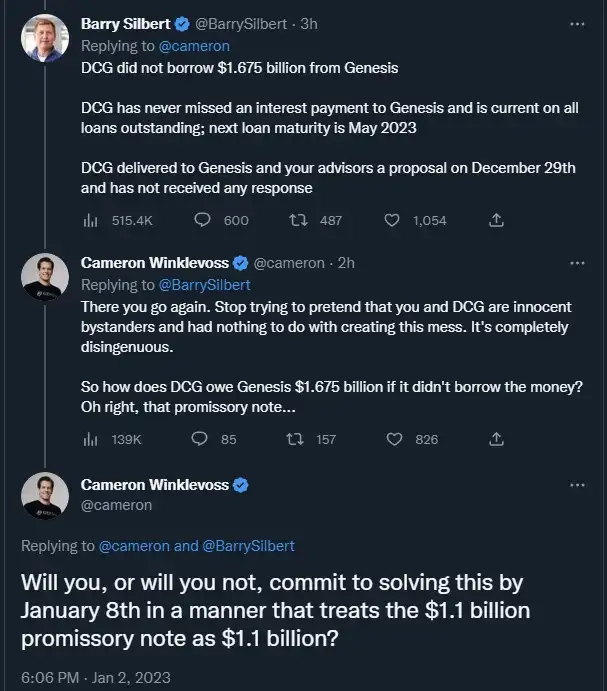Share Barry Silbert's tweet with share icon
Image resolution: width=607 pixels, height=691 pixels.
coord(496,220)
